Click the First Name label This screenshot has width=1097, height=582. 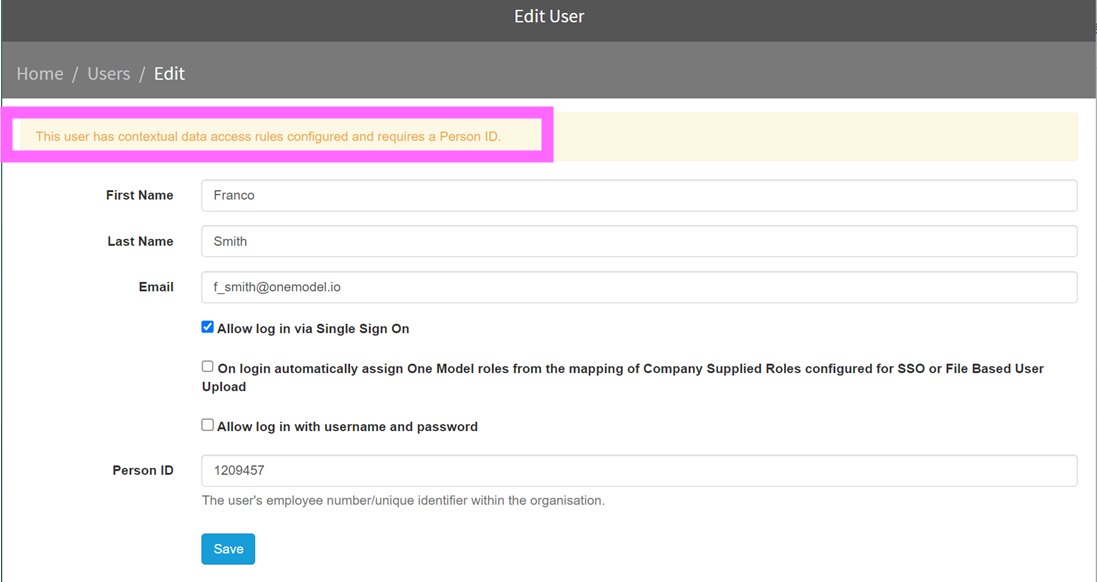[139, 195]
